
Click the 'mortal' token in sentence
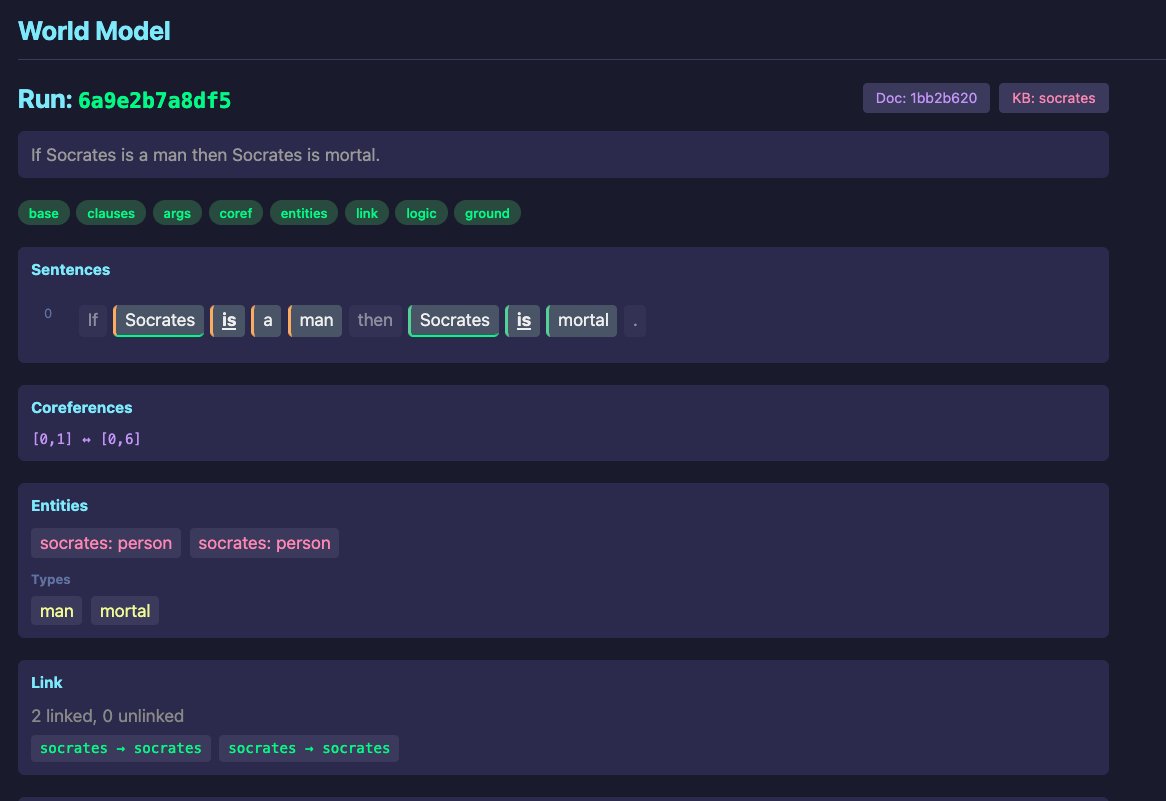click(x=582, y=321)
